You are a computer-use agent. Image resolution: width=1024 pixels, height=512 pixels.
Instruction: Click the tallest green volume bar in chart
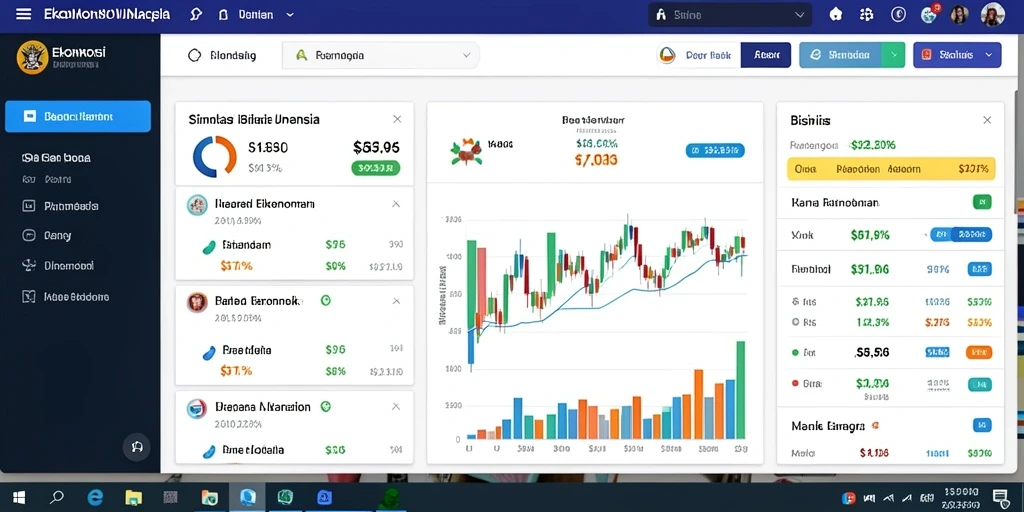[741, 390]
